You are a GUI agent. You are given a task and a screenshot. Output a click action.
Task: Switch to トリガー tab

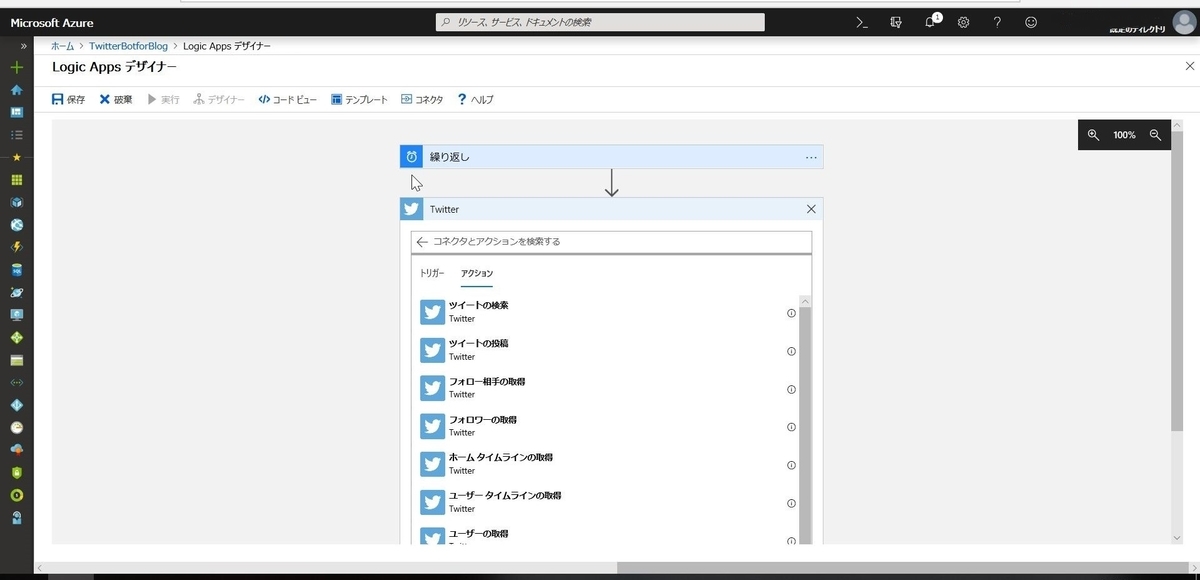point(432,273)
